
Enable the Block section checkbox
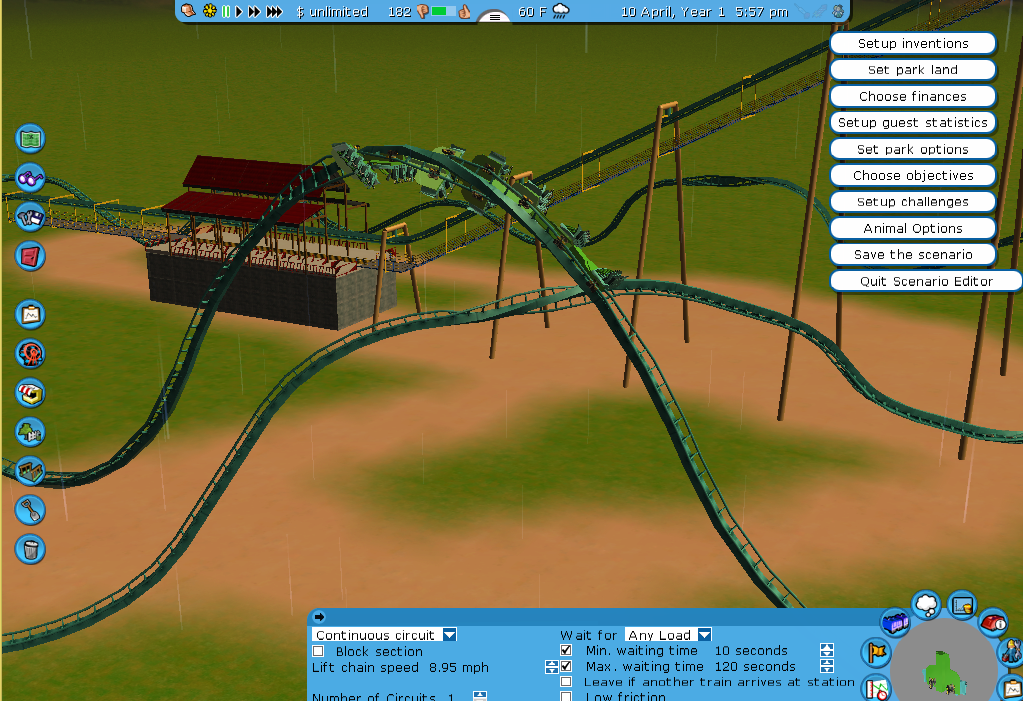[x=319, y=652]
